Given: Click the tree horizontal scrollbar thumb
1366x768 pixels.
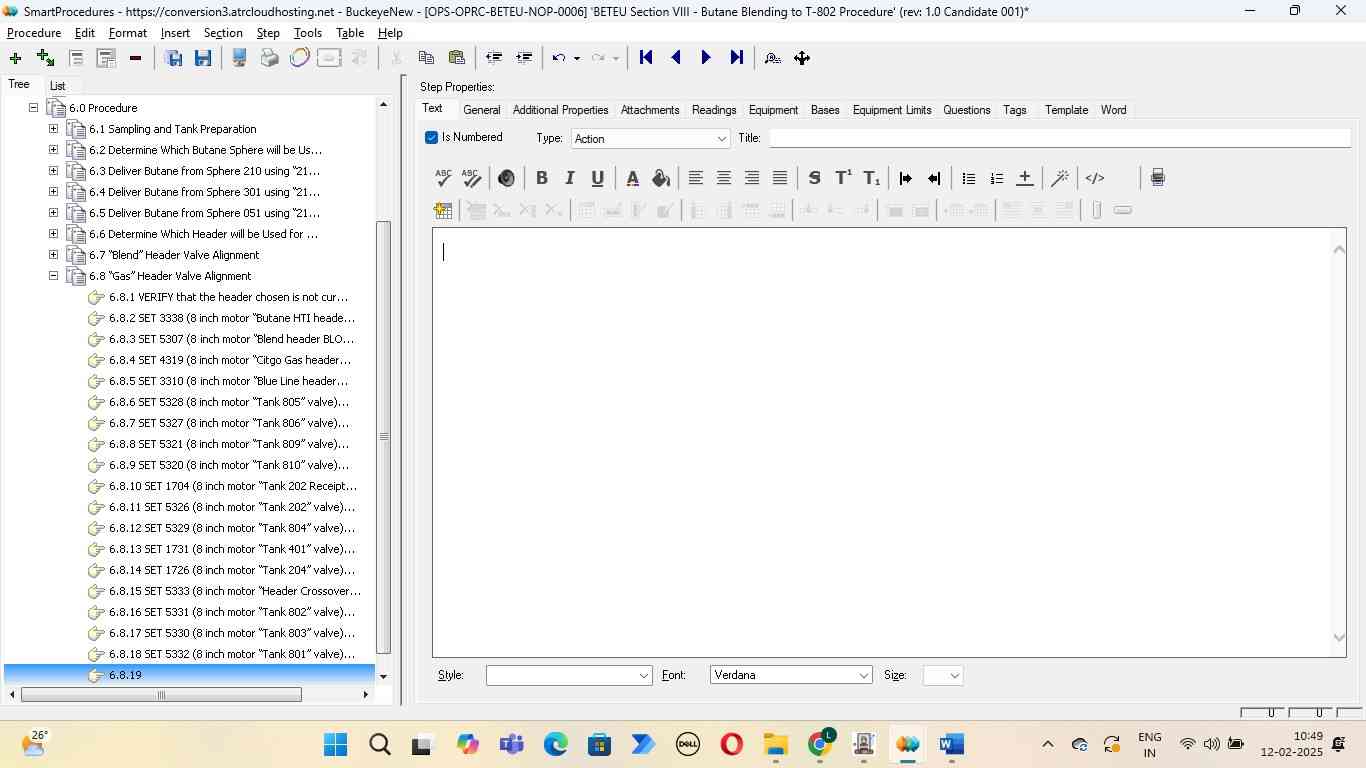Looking at the screenshot, I should [161, 694].
